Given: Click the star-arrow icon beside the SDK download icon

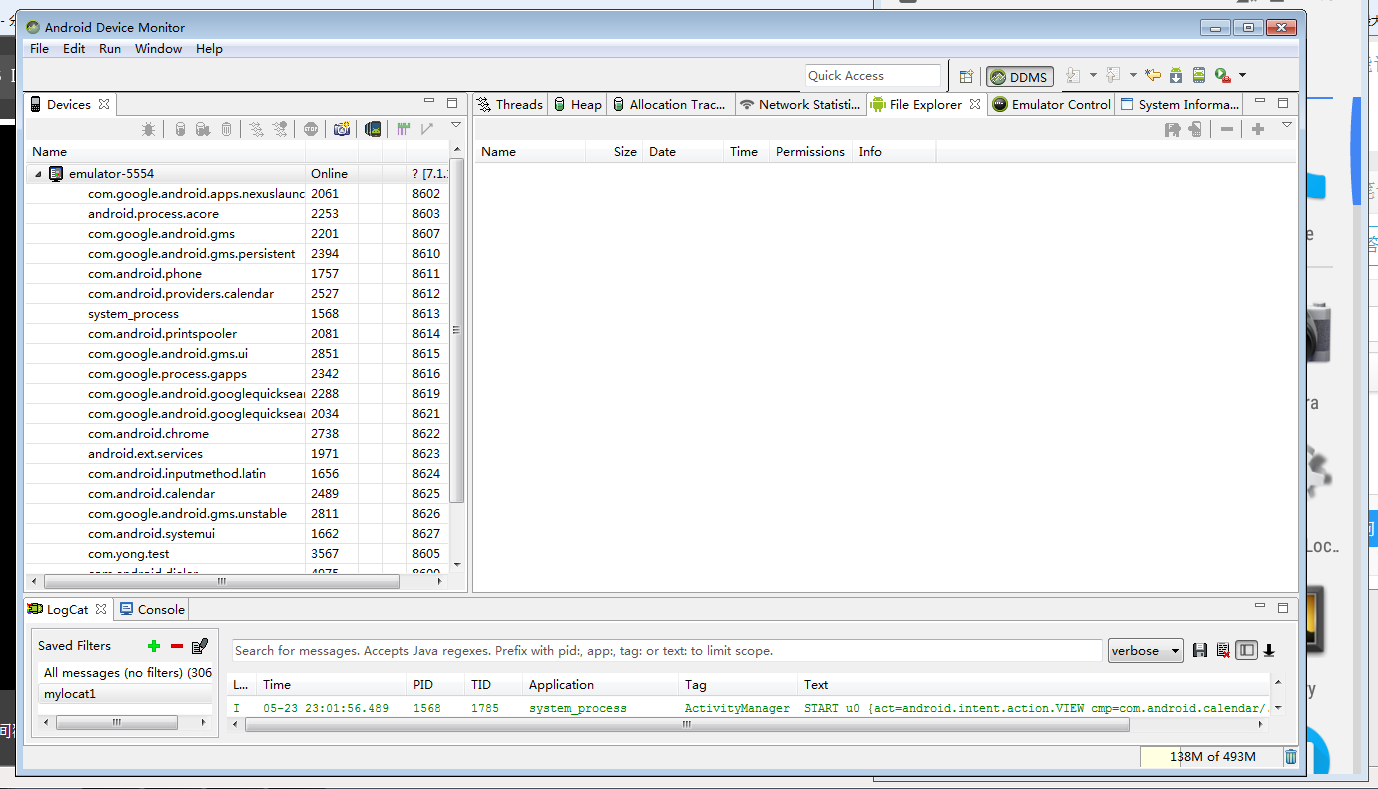Looking at the screenshot, I should (1153, 75).
